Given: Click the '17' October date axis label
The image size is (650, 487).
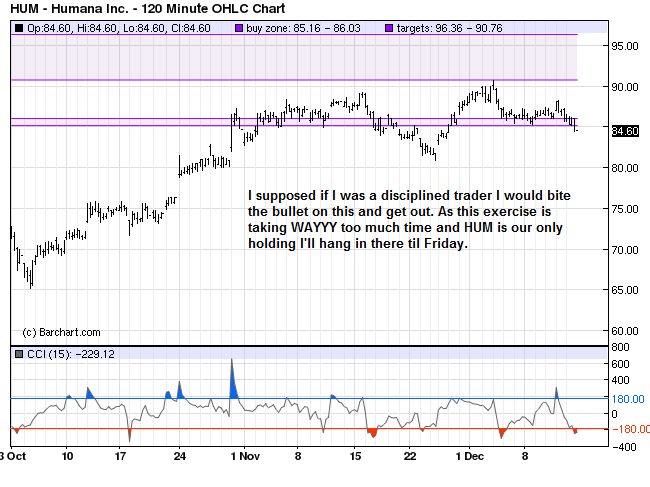Looking at the screenshot, I should [120, 456].
